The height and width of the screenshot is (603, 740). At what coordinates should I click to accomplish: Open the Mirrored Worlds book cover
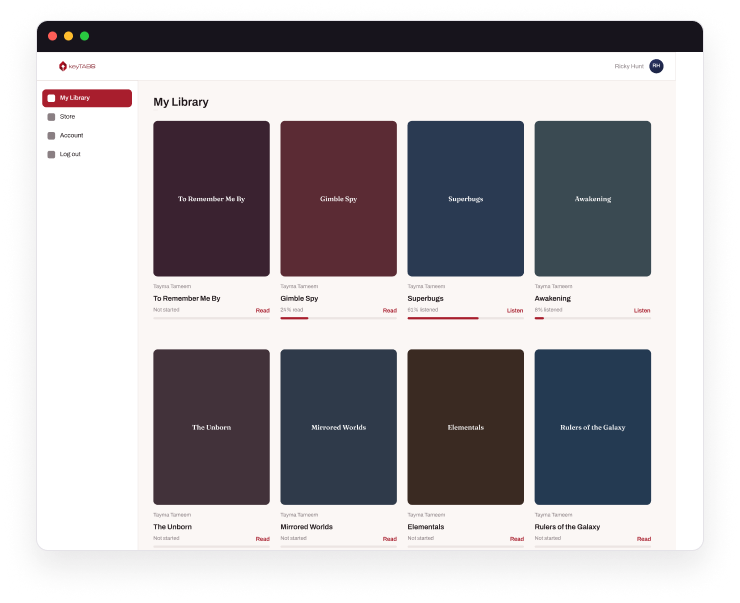[x=338, y=427]
